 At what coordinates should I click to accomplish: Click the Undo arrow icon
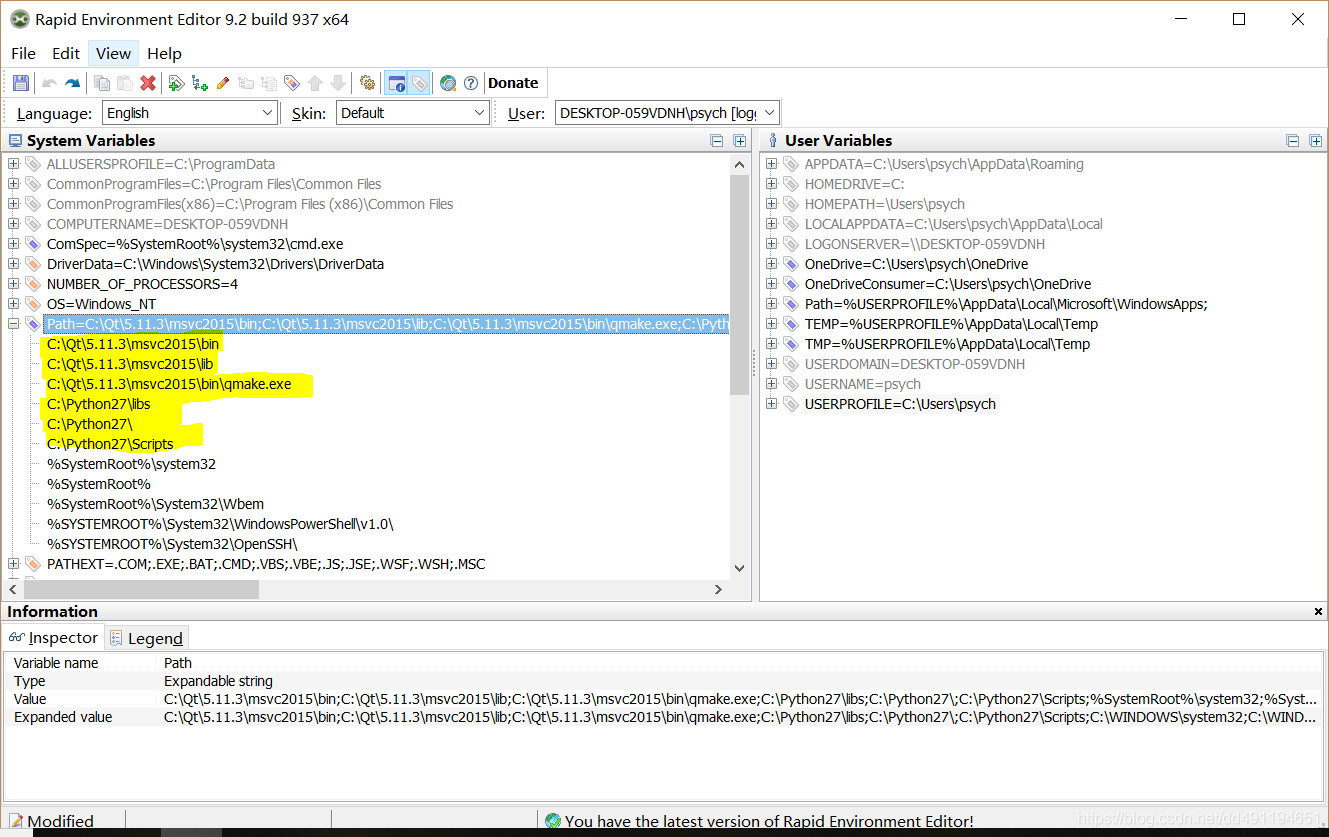coord(49,83)
